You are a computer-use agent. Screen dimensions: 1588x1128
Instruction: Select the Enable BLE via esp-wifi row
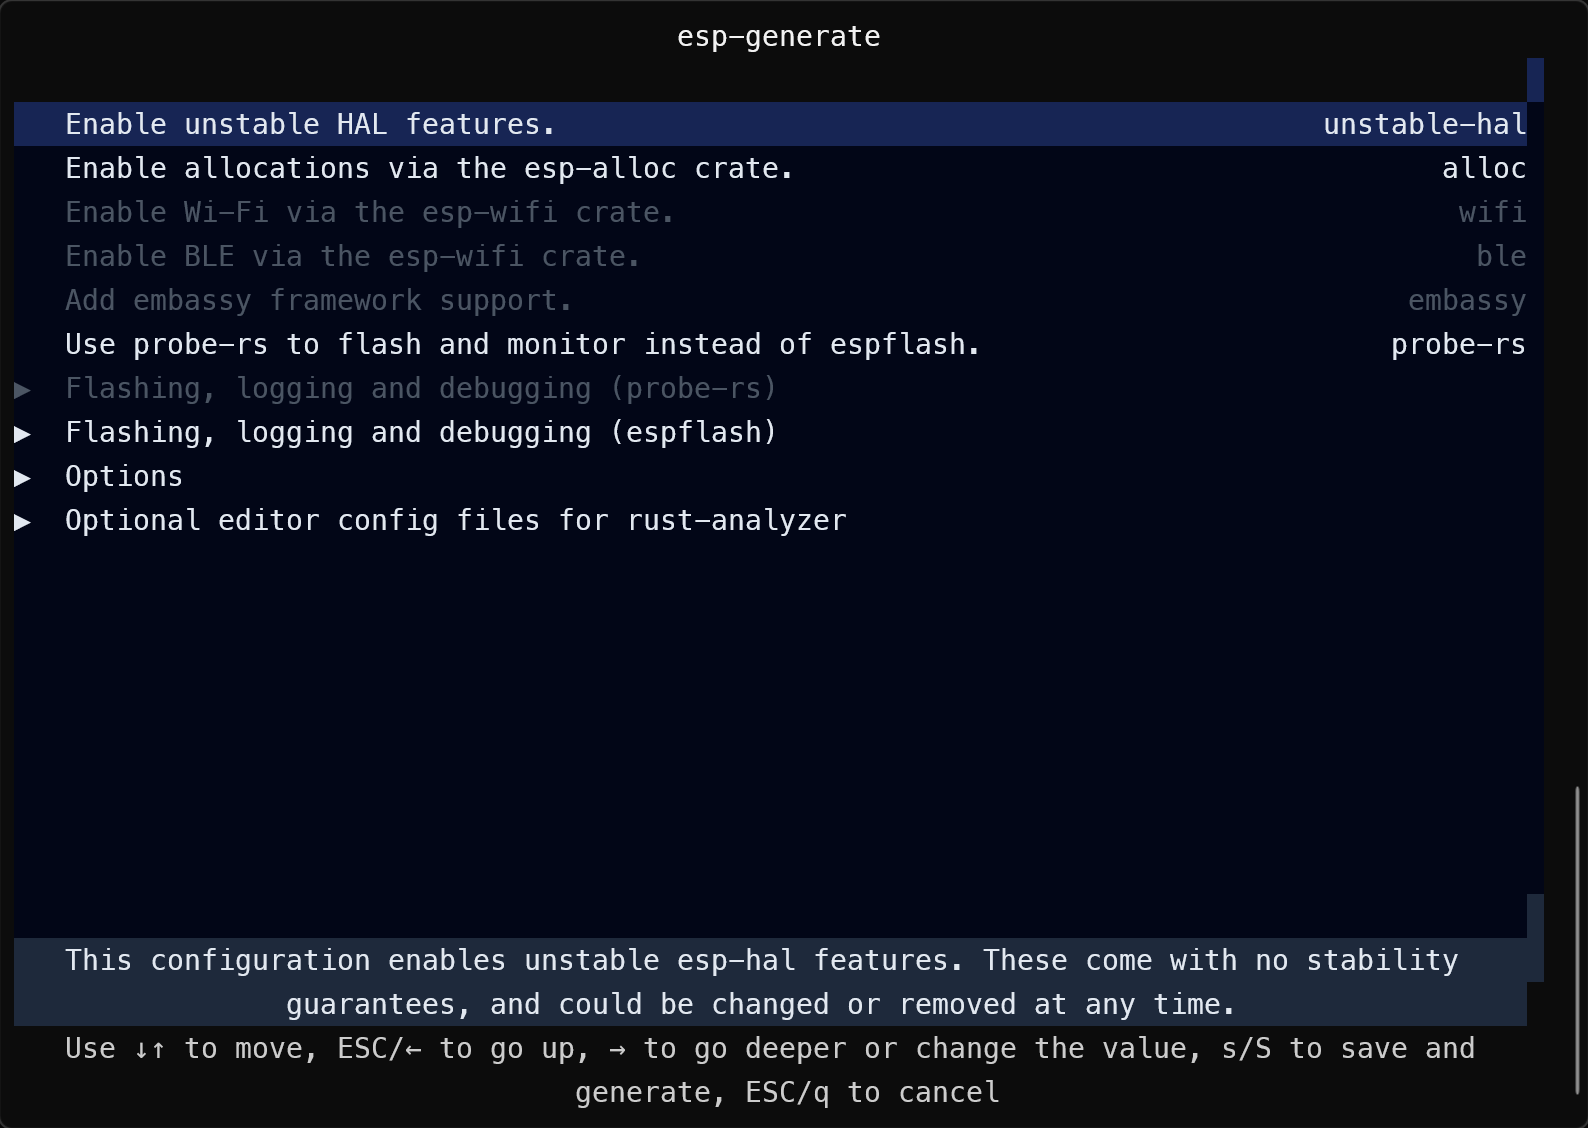[x=770, y=256]
